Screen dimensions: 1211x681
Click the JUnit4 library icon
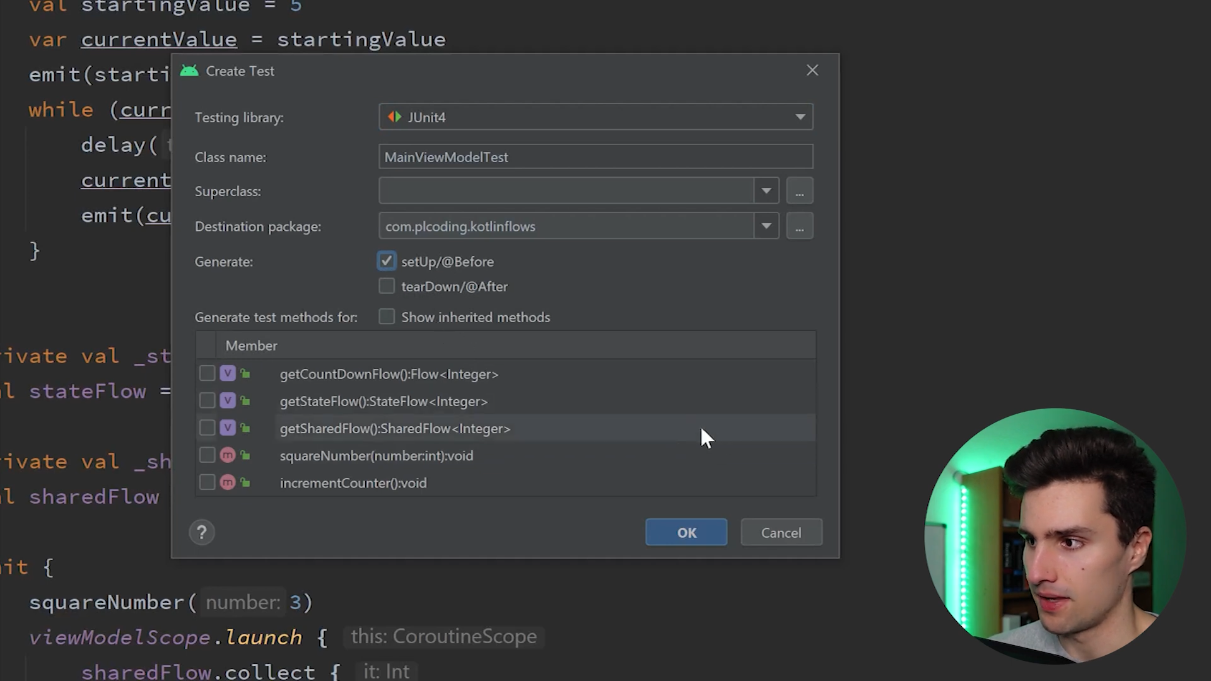(394, 117)
